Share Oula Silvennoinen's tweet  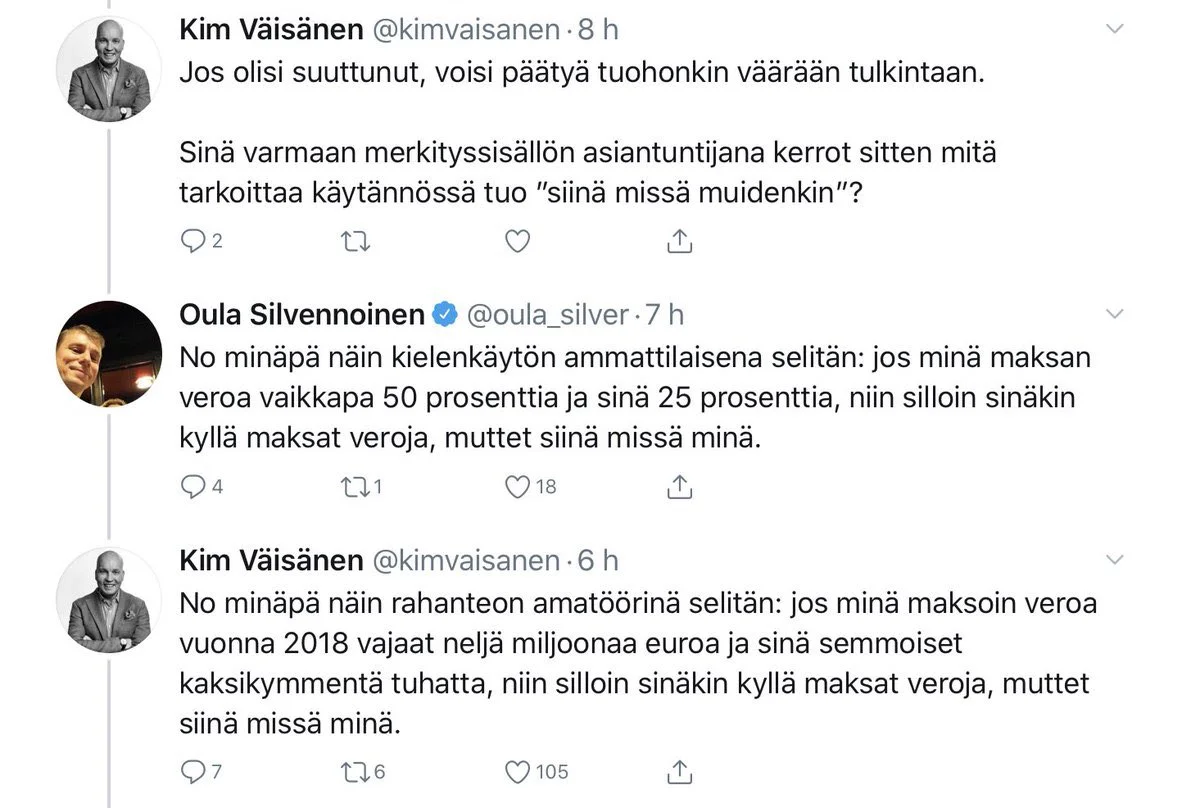tap(679, 487)
